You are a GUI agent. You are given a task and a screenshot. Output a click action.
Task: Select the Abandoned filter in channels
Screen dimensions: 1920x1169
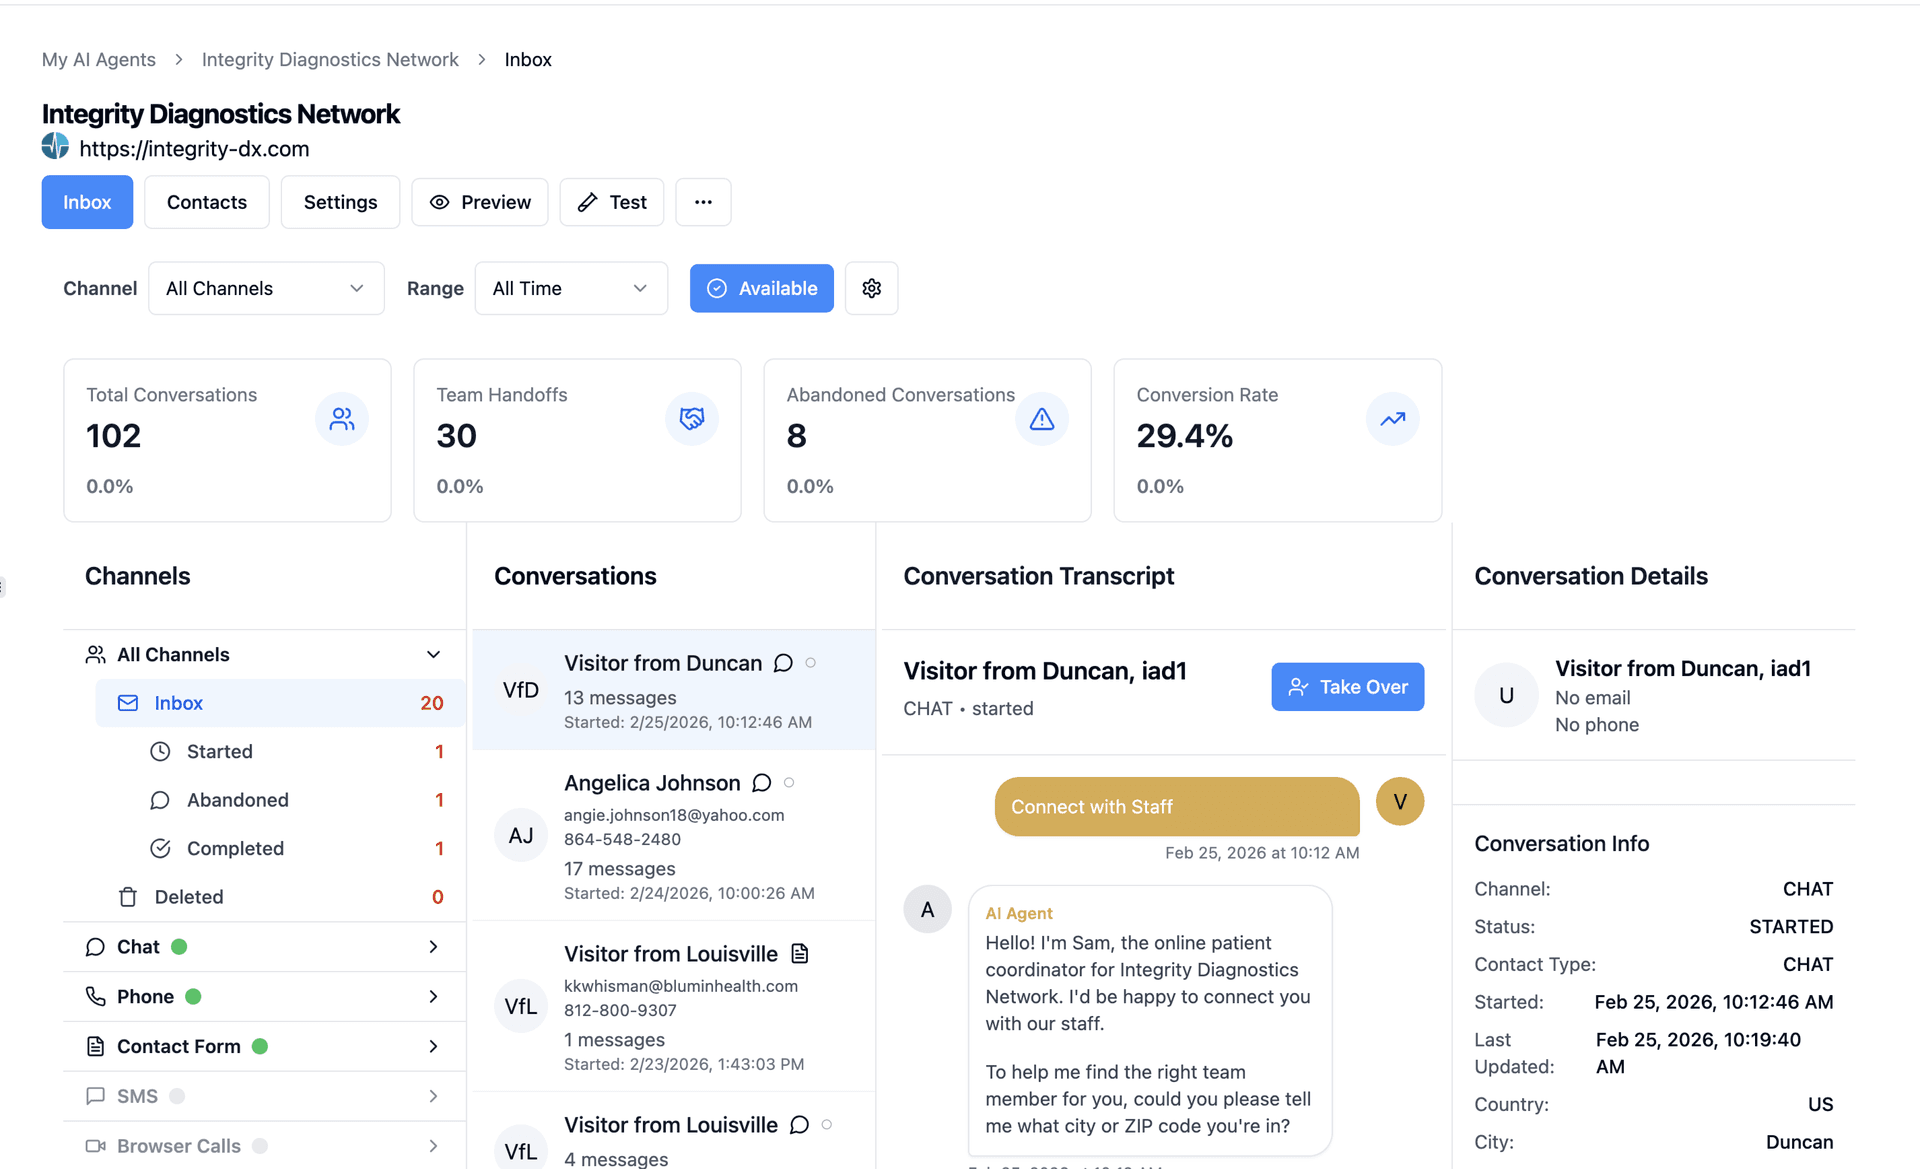pyautogui.click(x=297, y=800)
